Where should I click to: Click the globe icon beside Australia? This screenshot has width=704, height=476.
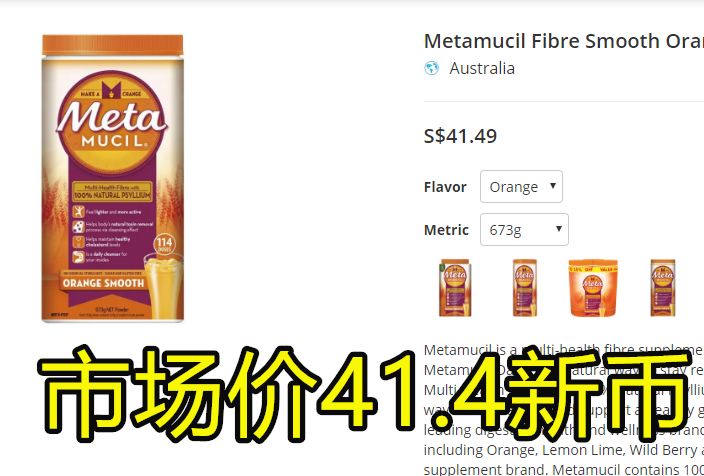[431, 68]
